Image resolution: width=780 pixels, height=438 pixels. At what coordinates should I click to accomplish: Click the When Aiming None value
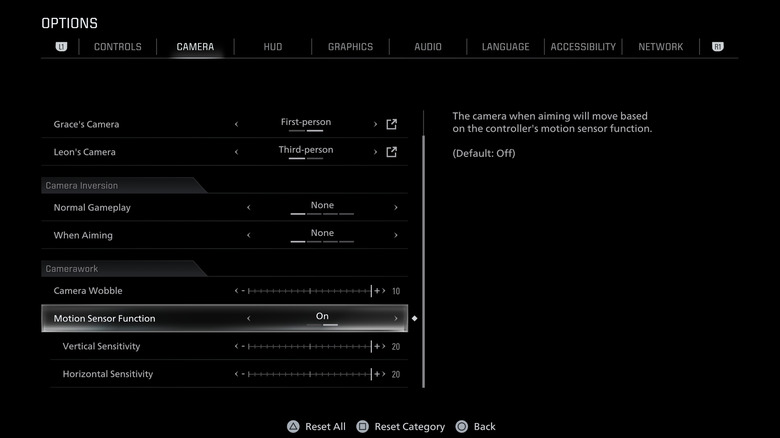coord(322,233)
